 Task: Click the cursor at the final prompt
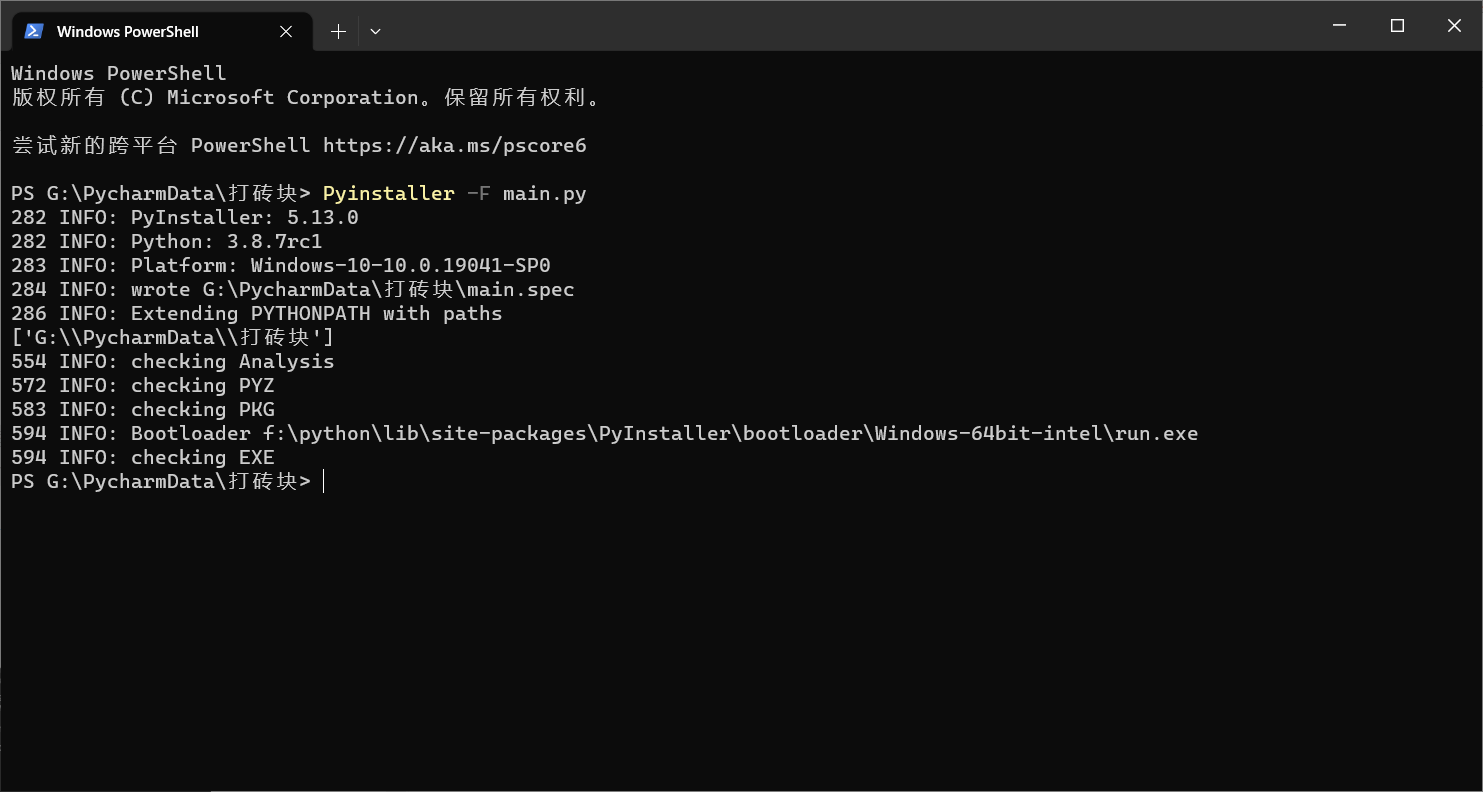(324, 481)
